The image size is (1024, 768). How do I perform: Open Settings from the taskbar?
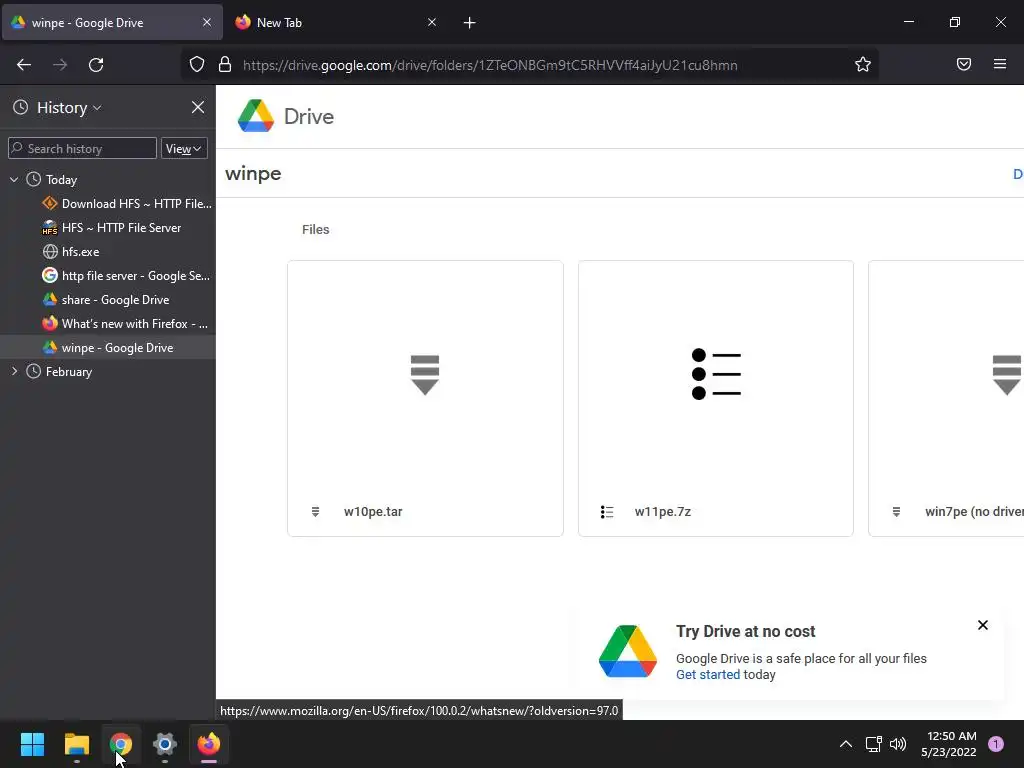point(165,744)
